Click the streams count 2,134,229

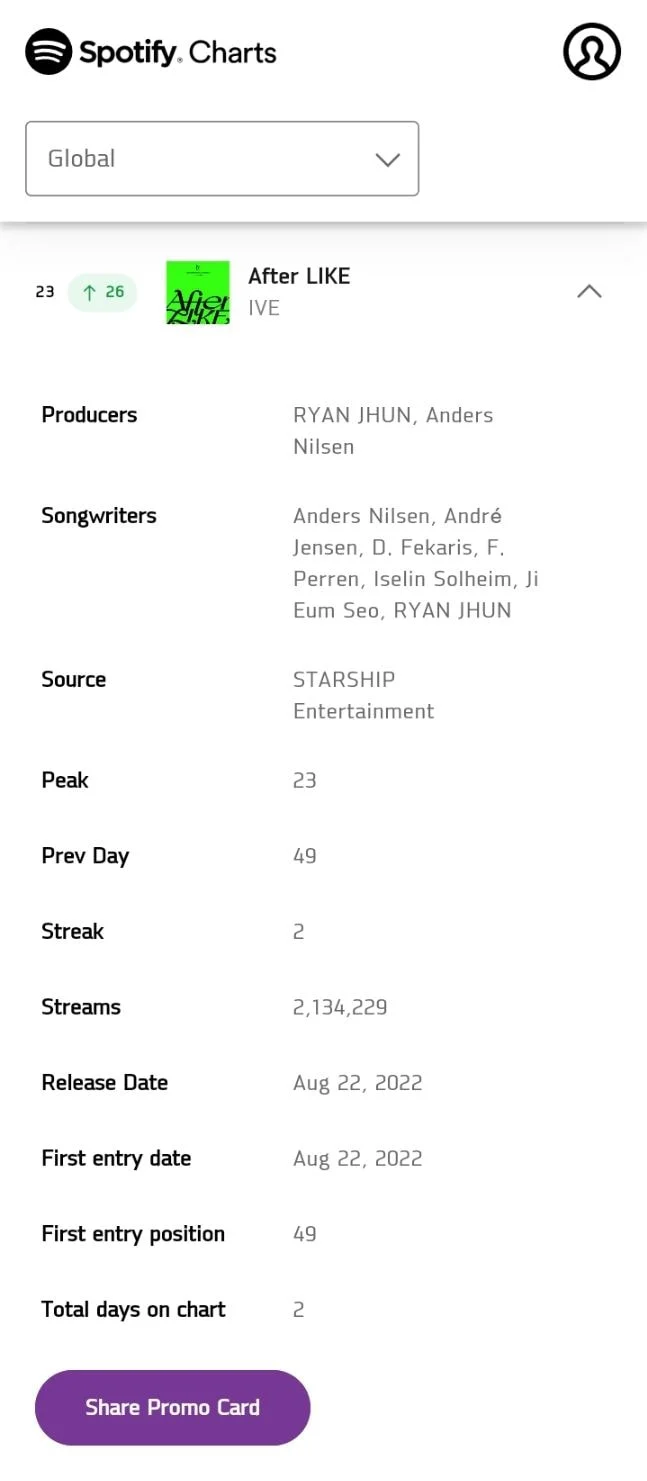pos(340,1007)
